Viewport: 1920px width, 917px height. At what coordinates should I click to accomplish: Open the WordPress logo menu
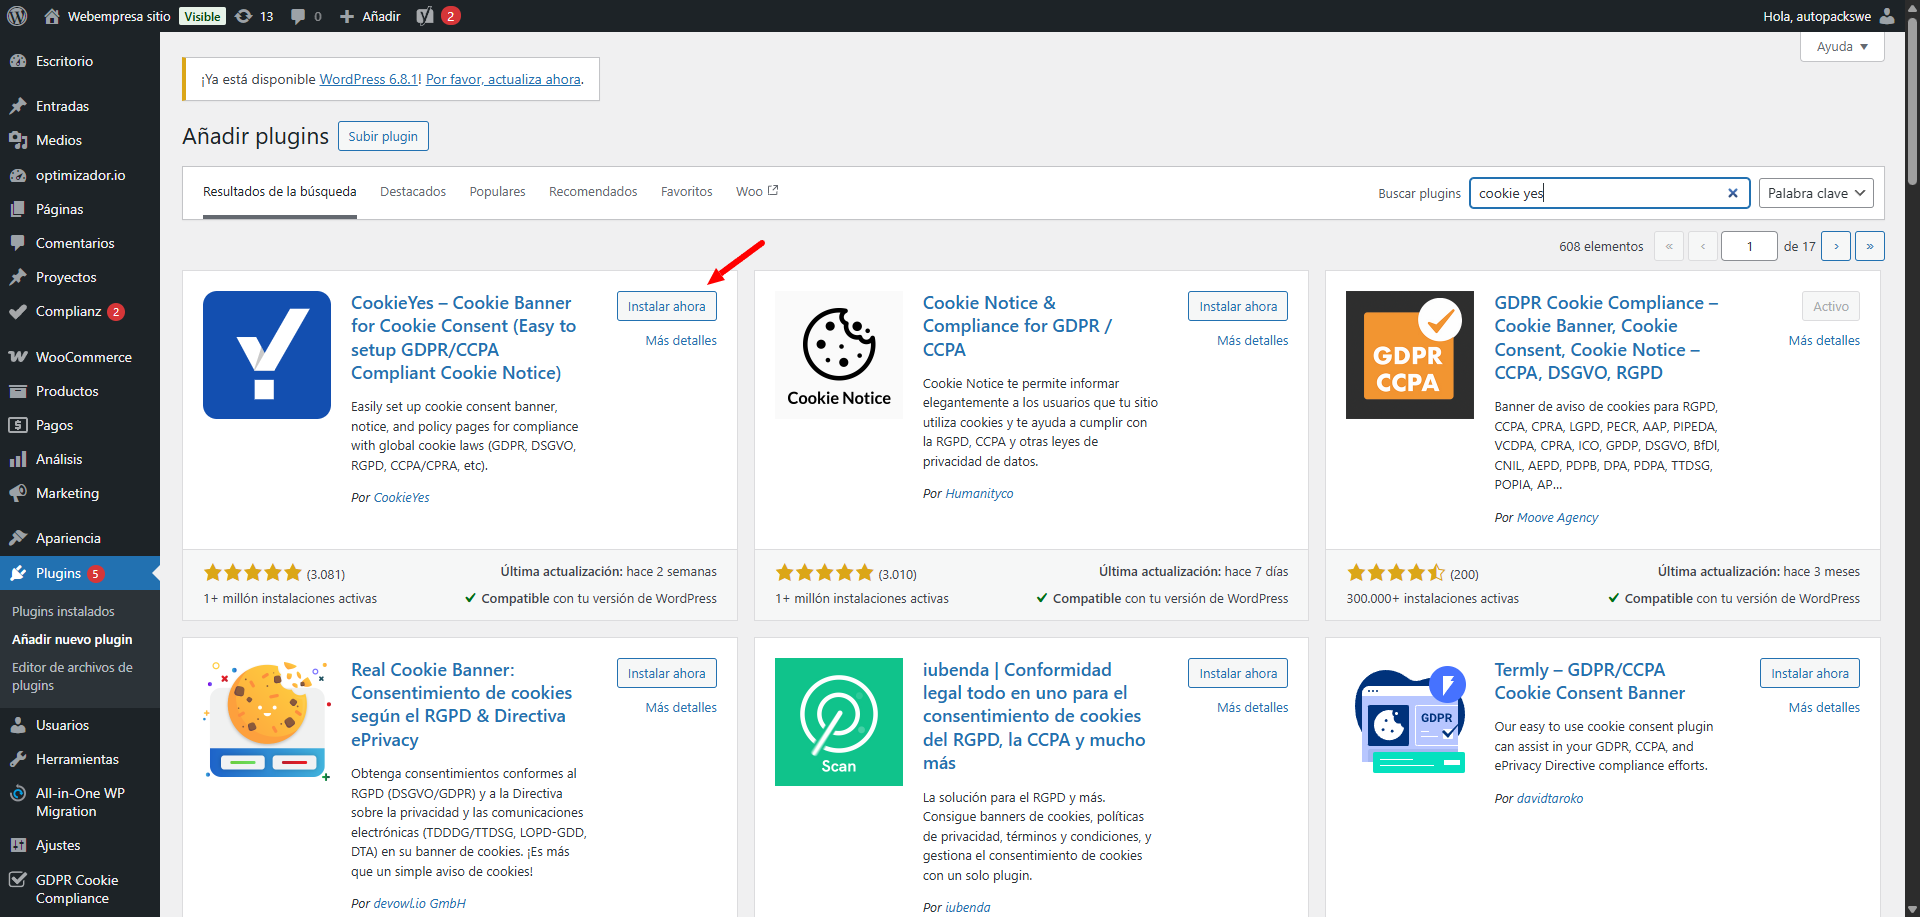point(17,16)
